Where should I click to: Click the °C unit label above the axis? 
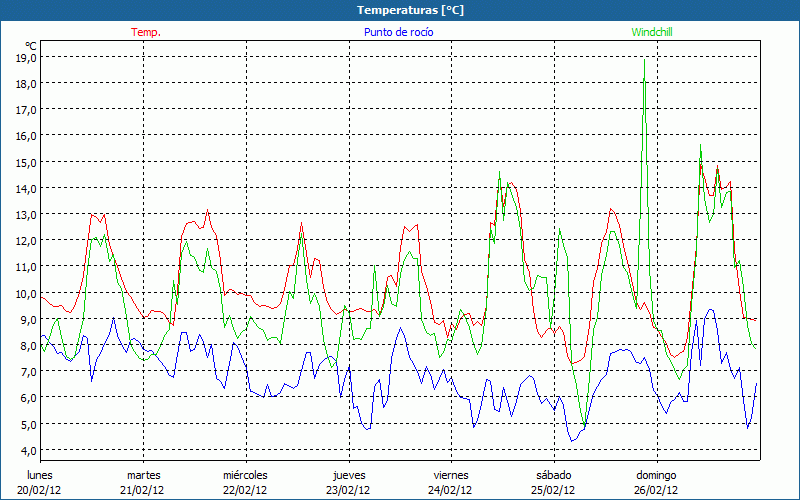pyautogui.click(x=31, y=46)
